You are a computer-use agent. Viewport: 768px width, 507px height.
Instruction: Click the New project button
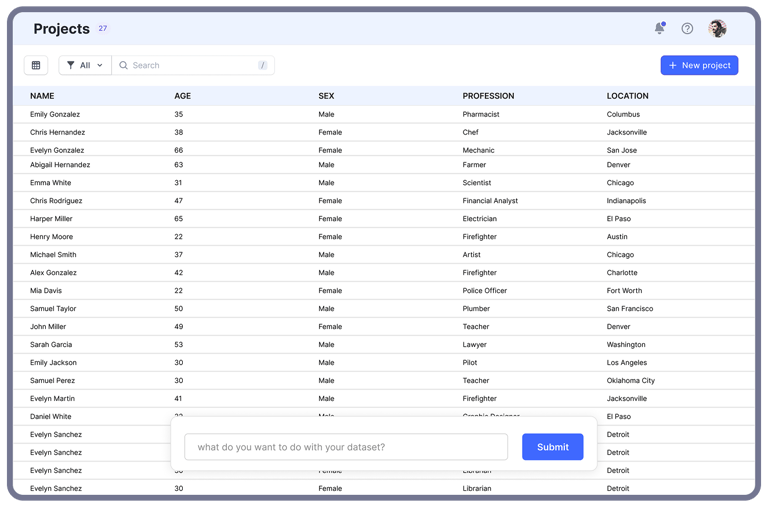click(699, 65)
